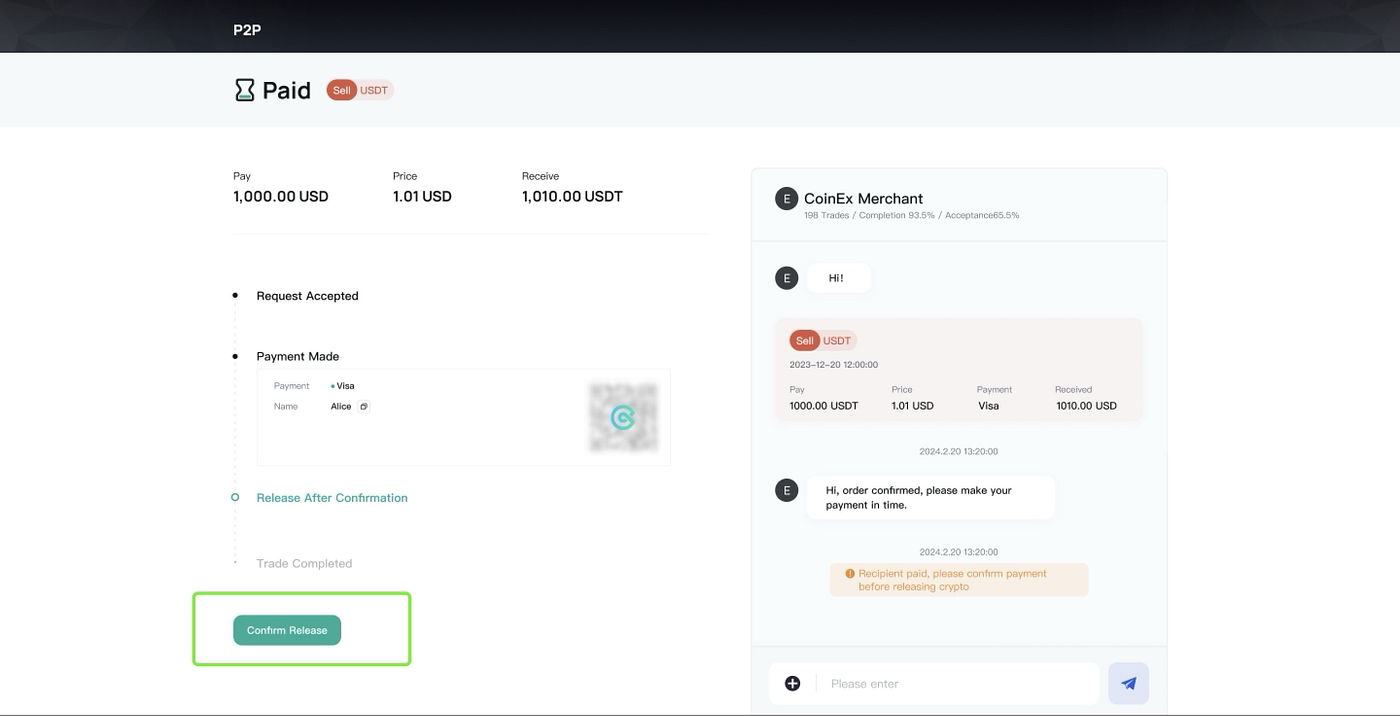Click the hourglass icon beside Paid
The image size is (1400, 716).
click(242, 89)
